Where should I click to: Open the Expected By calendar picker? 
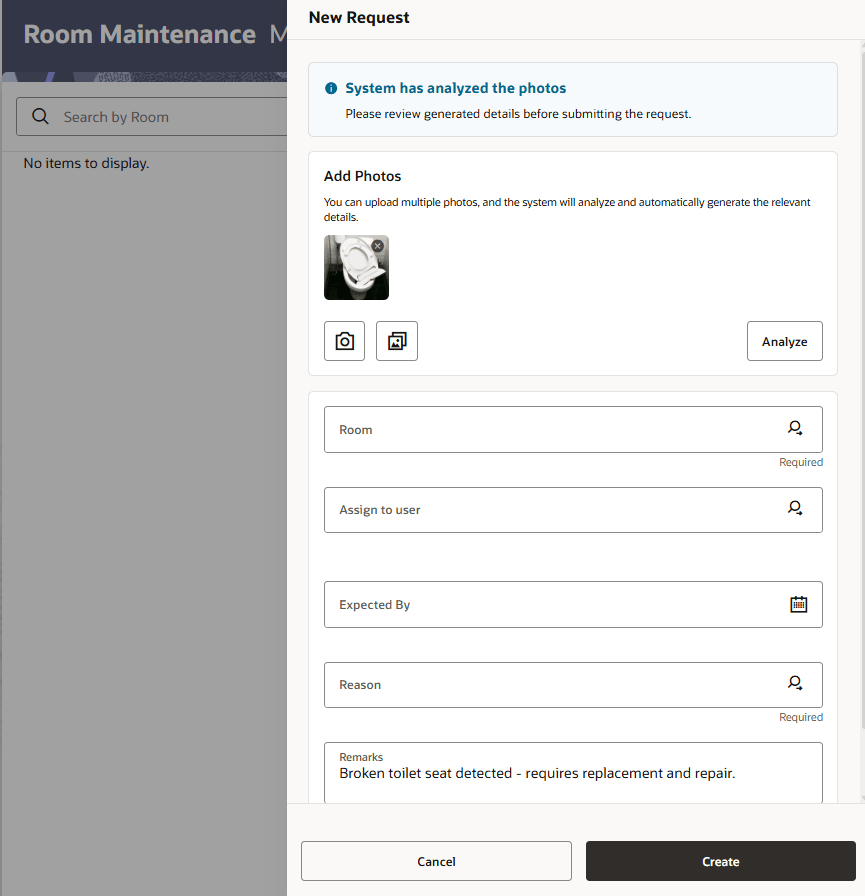[798, 604]
